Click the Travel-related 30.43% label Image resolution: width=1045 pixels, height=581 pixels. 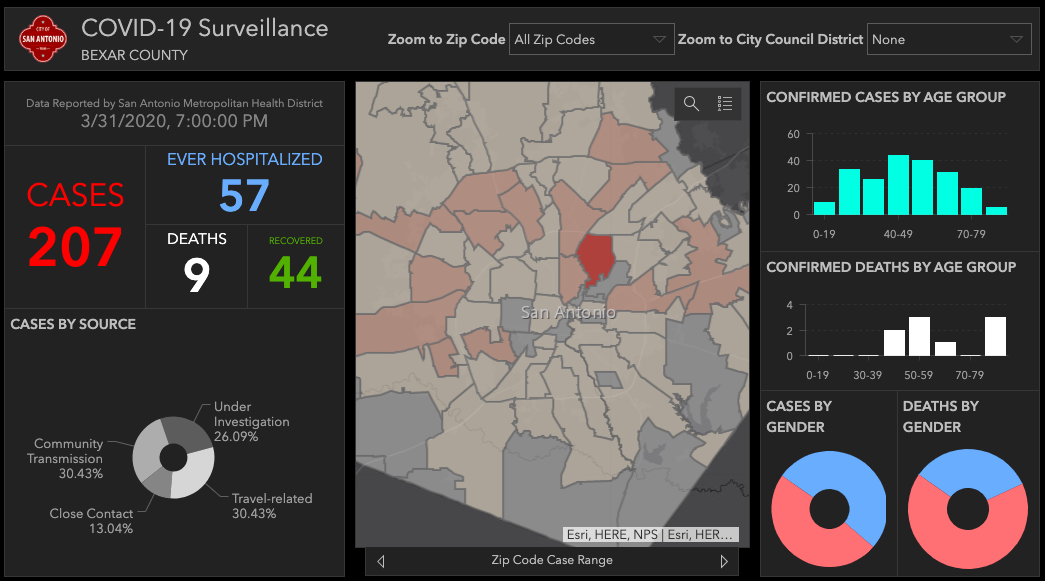pos(272,506)
